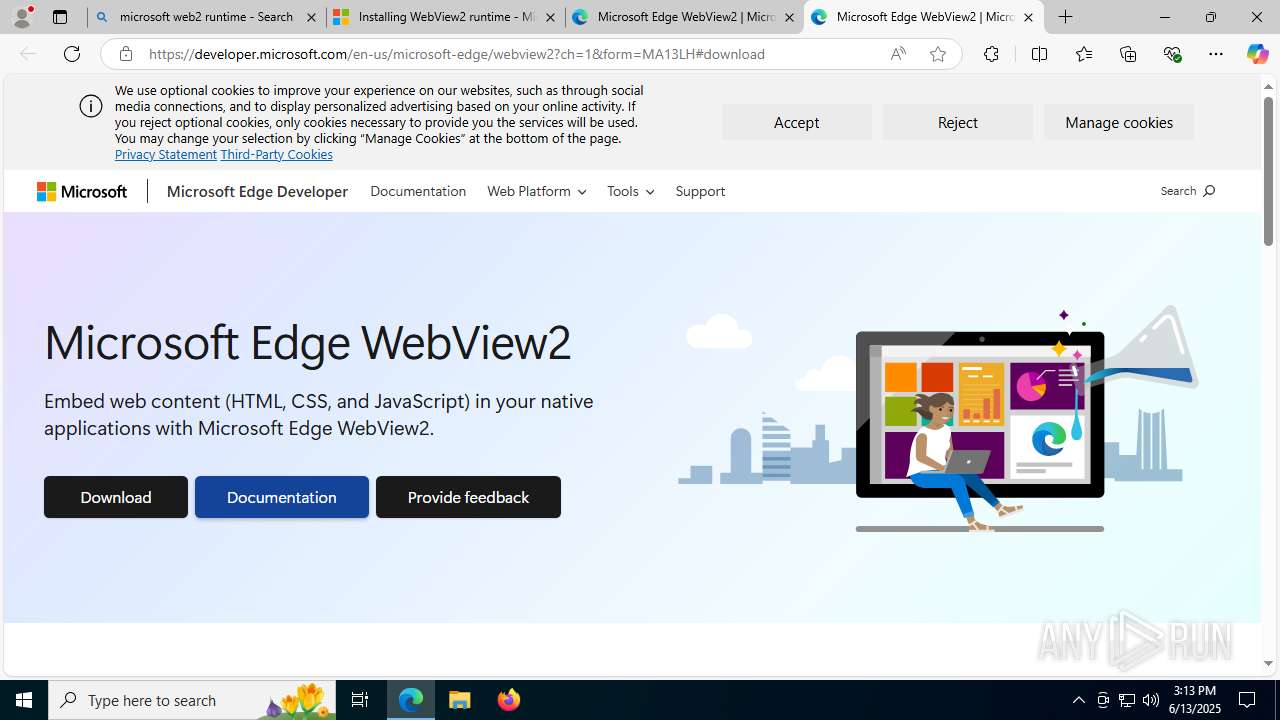Toggle Split screen icon

(1039, 54)
